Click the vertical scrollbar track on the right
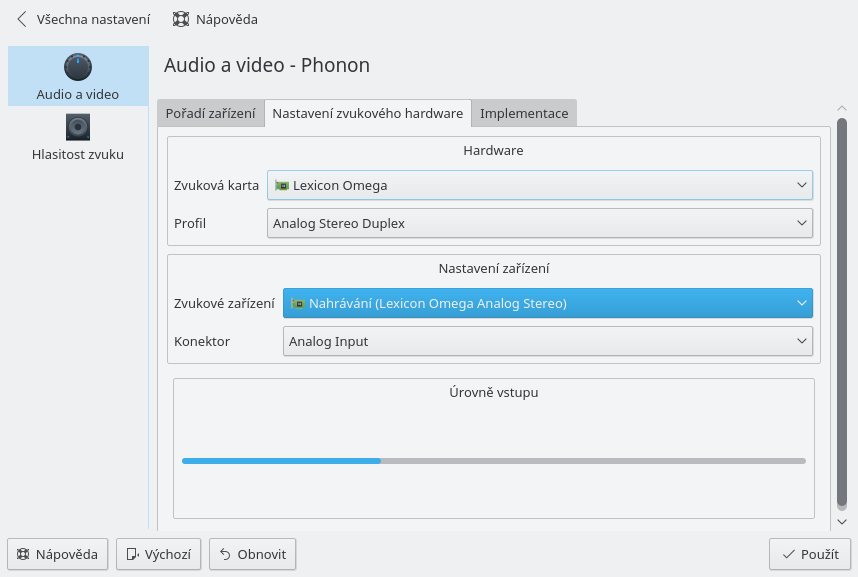The image size is (858, 577). coord(842,310)
